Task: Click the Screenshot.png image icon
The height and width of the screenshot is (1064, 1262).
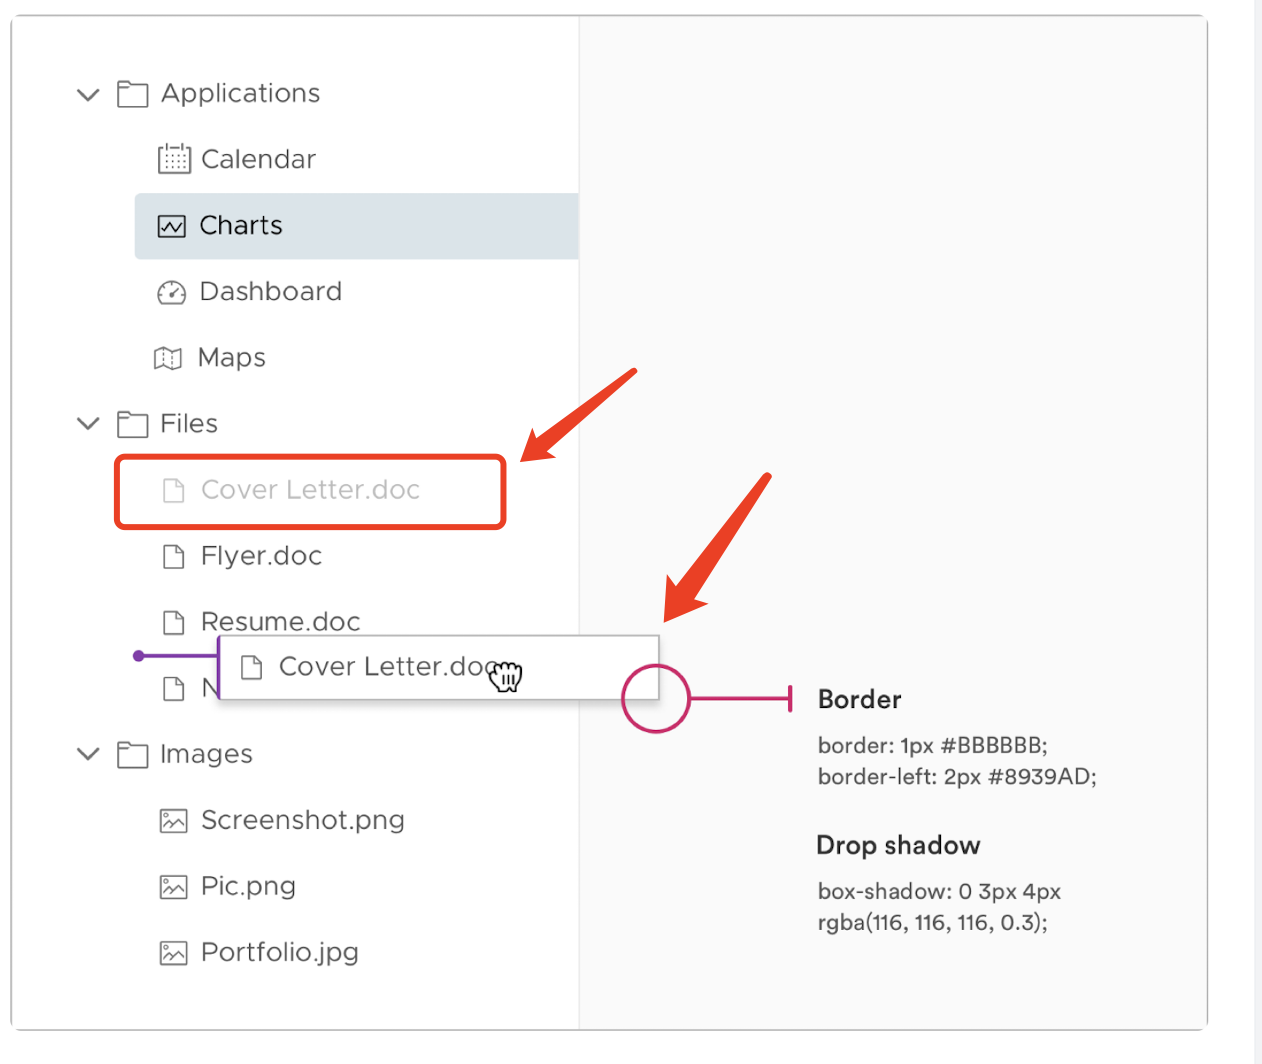Action: tap(174, 821)
